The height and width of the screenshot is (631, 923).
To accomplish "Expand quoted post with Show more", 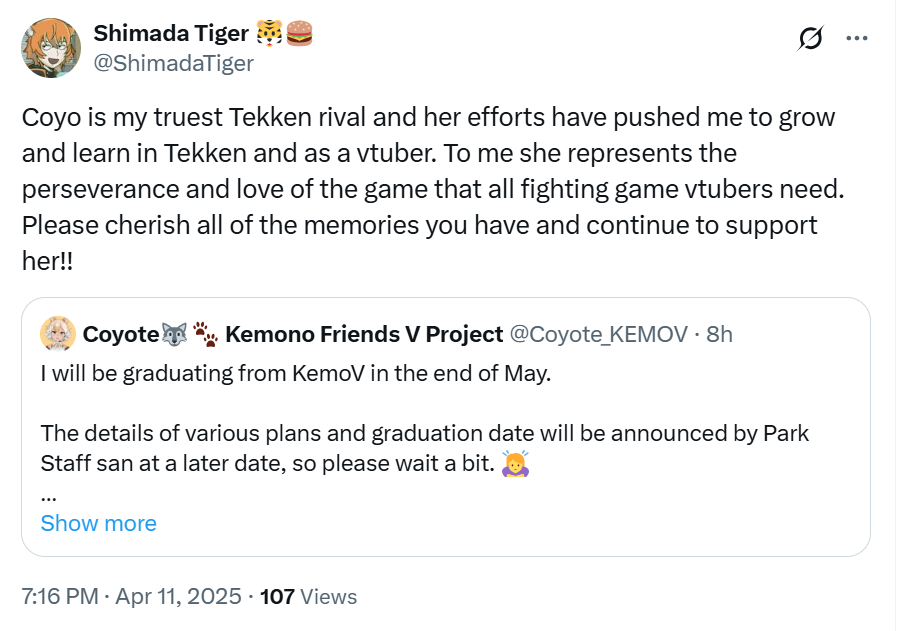I will 98,523.
